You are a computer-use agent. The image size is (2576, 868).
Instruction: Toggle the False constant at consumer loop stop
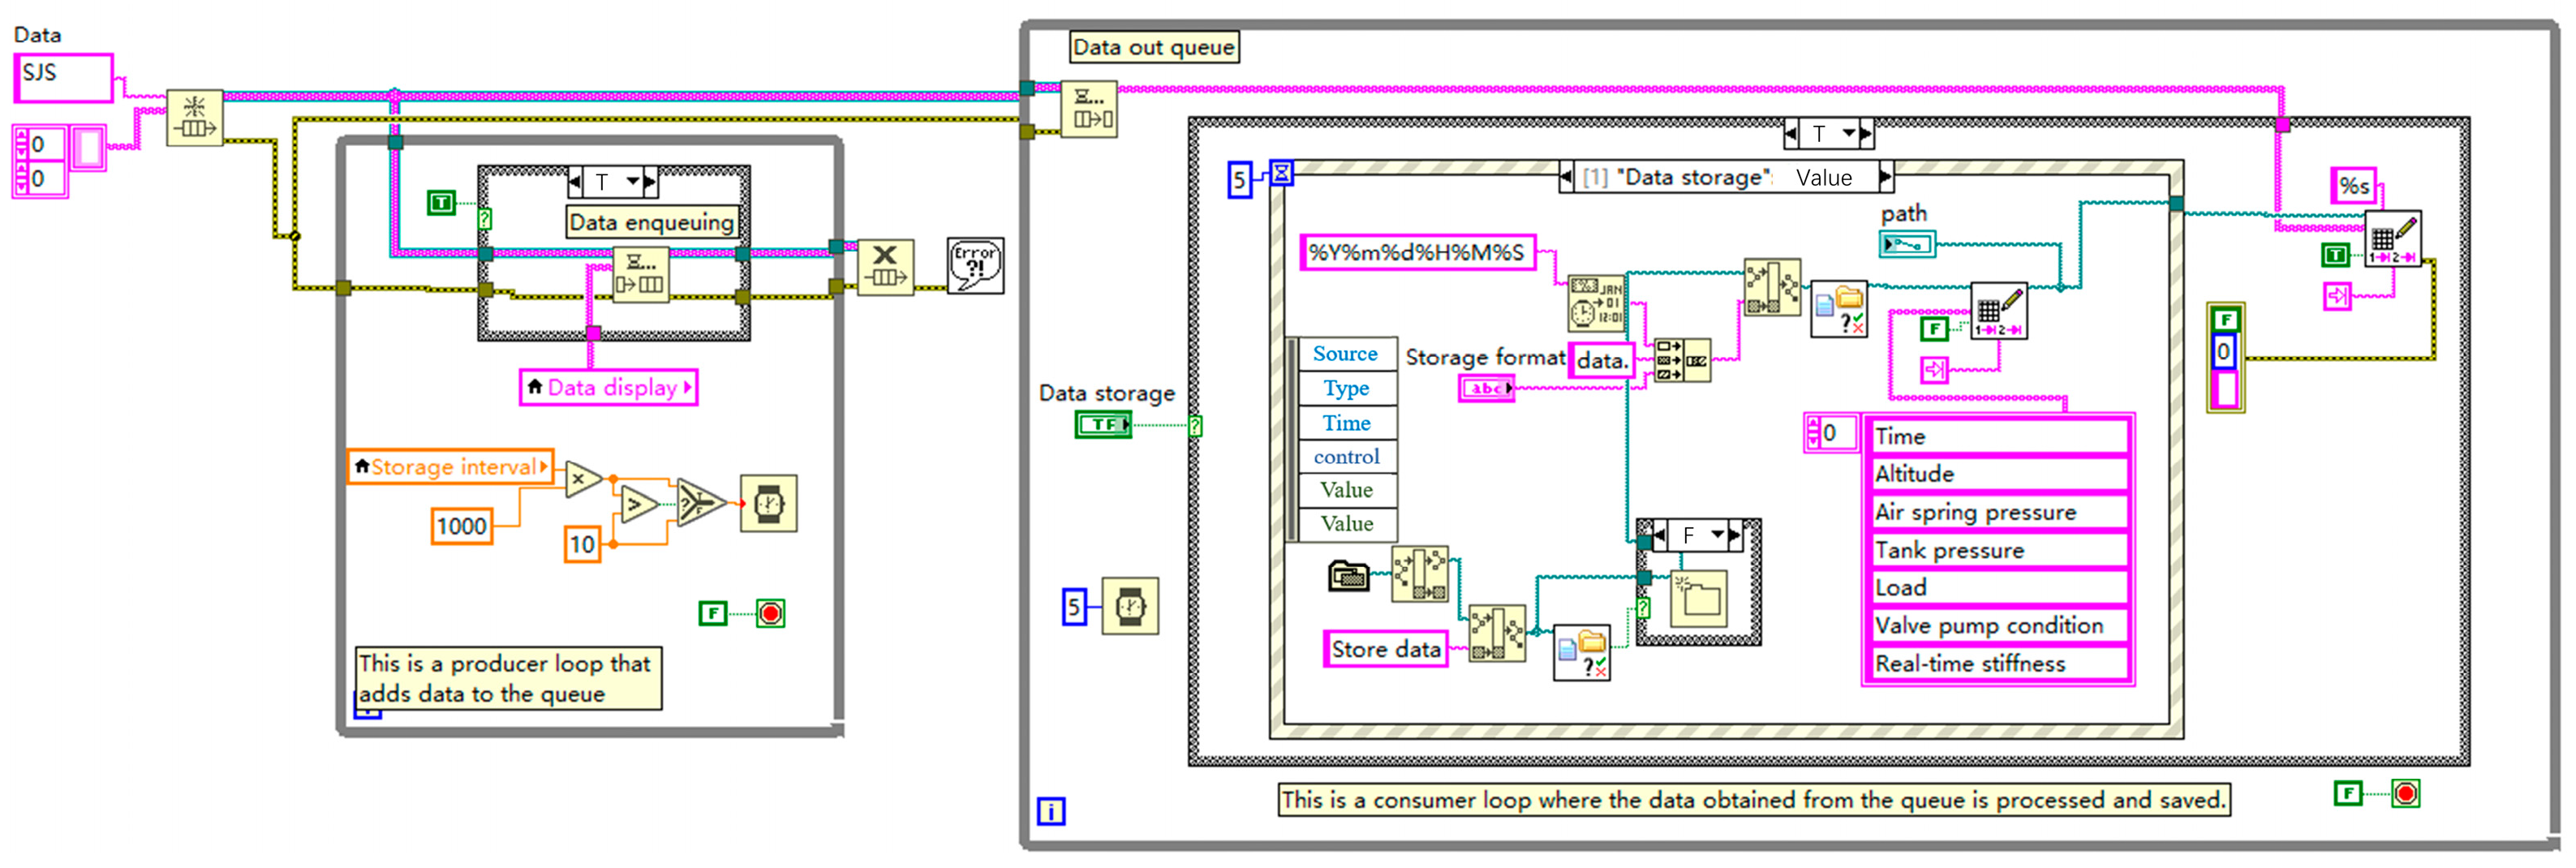(x=2347, y=794)
